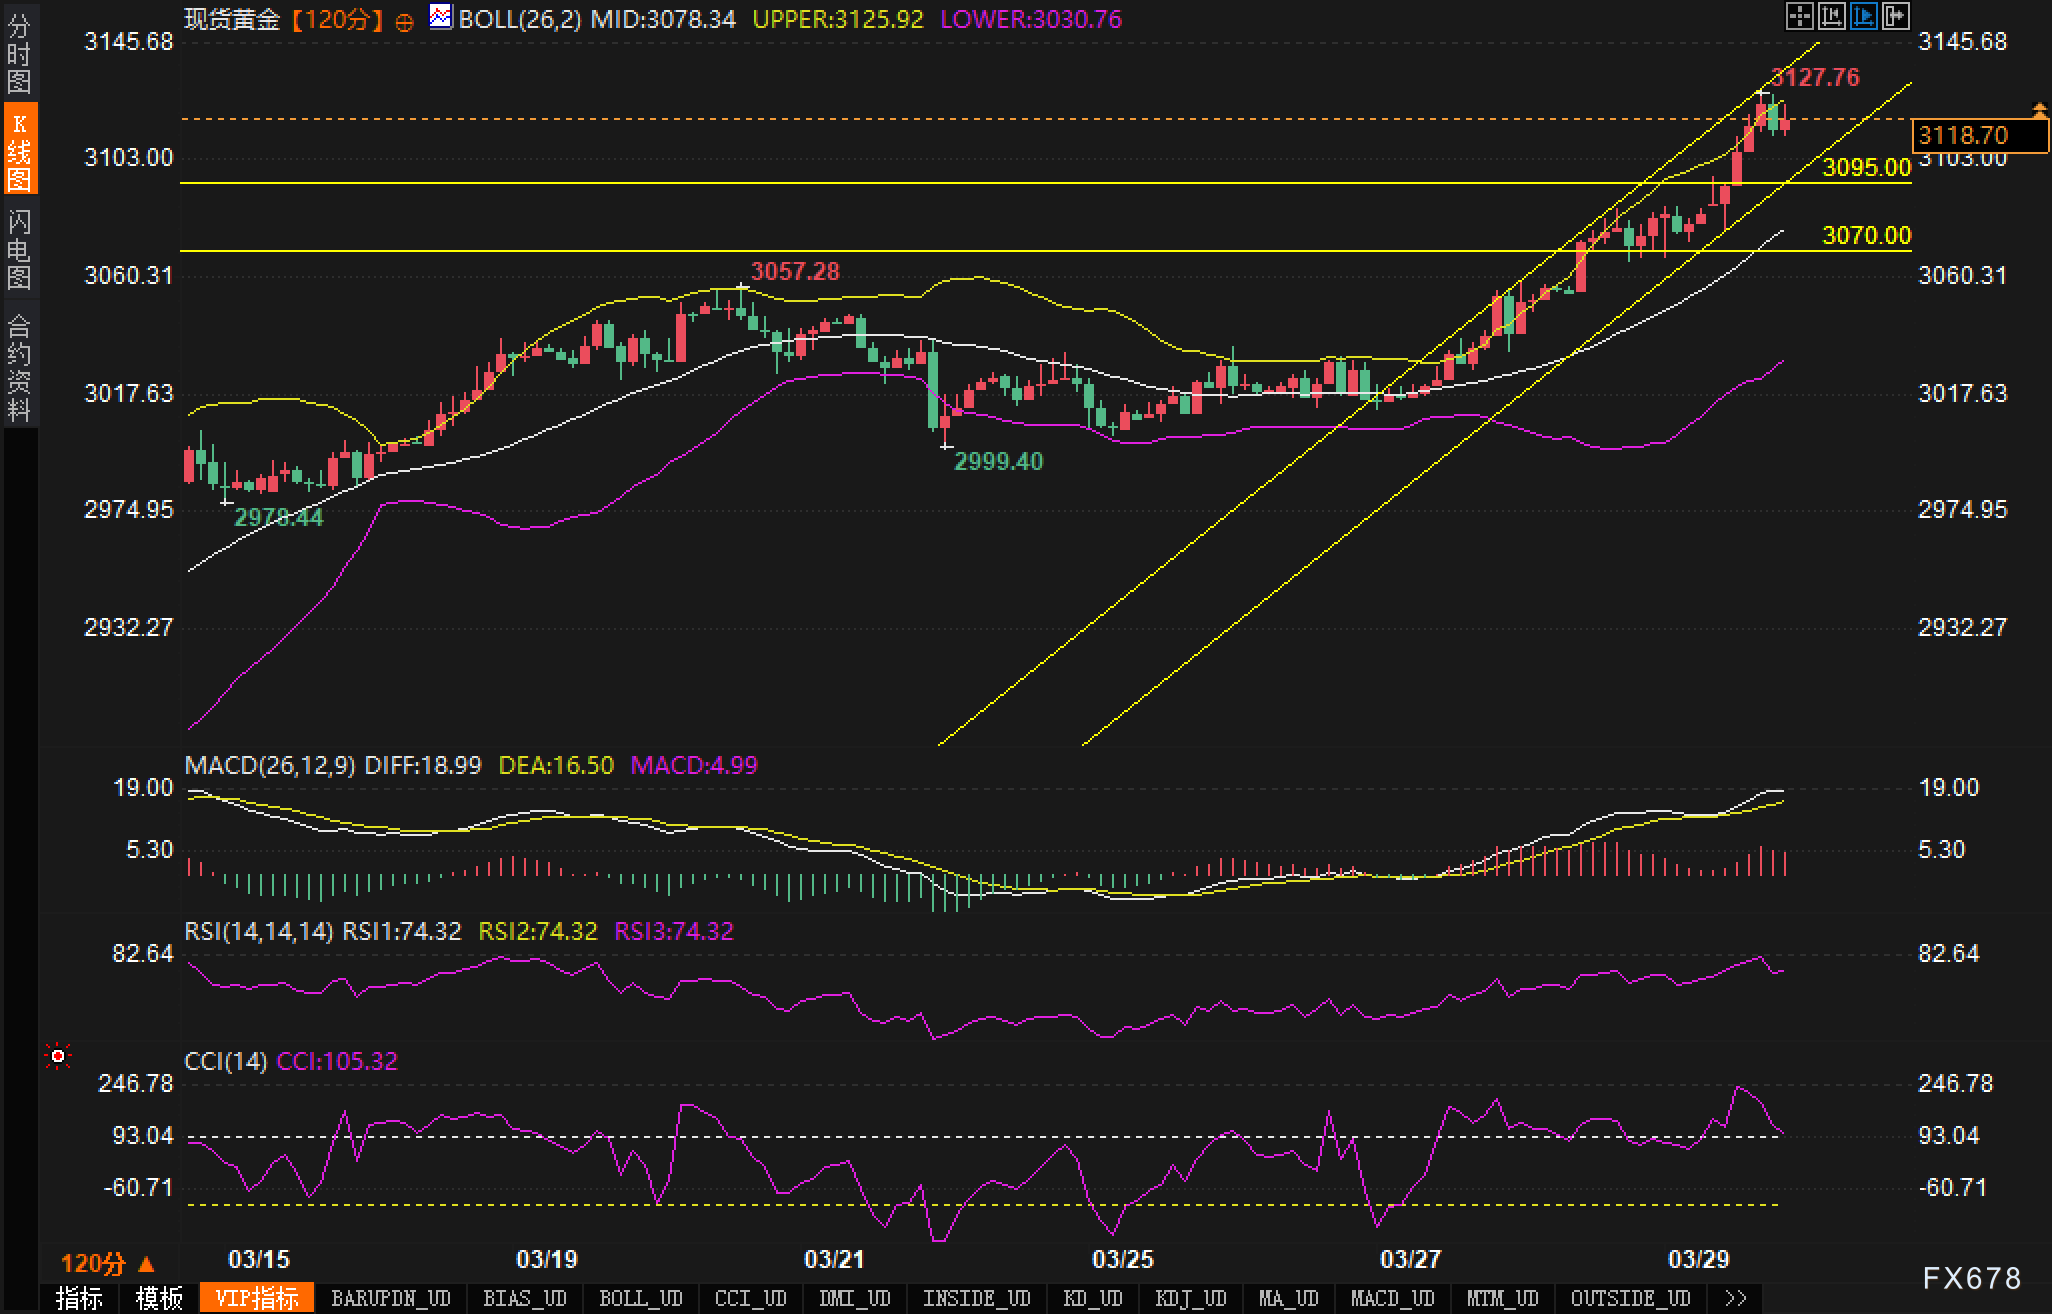Select the VIP指标 tab
2052x1314 pixels.
click(257, 1298)
